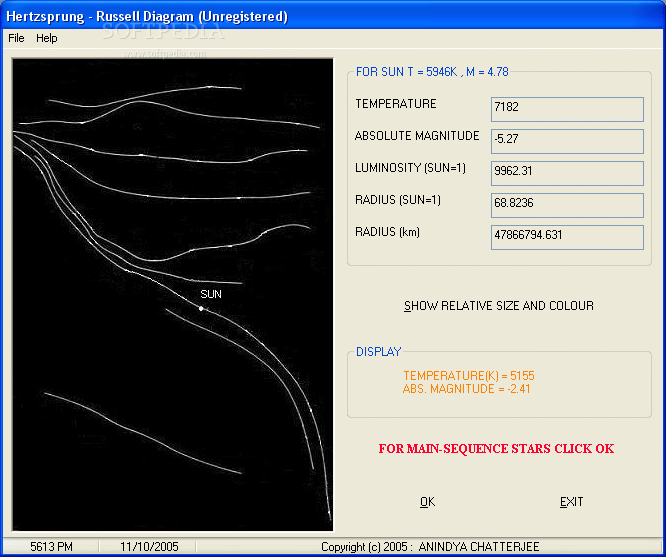This screenshot has width=666, height=557.
Task: Click the DISPLAY group label
Action: point(378,352)
